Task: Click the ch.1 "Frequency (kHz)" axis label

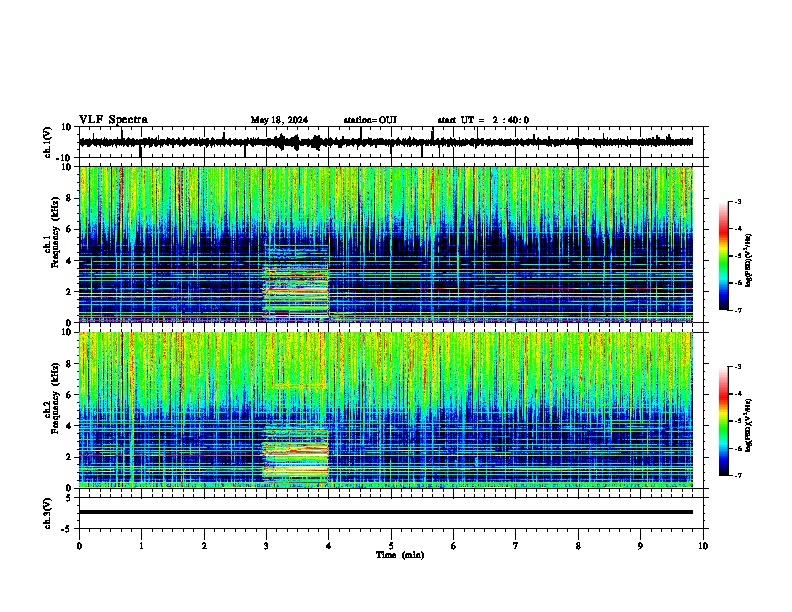Action: click(x=55, y=232)
